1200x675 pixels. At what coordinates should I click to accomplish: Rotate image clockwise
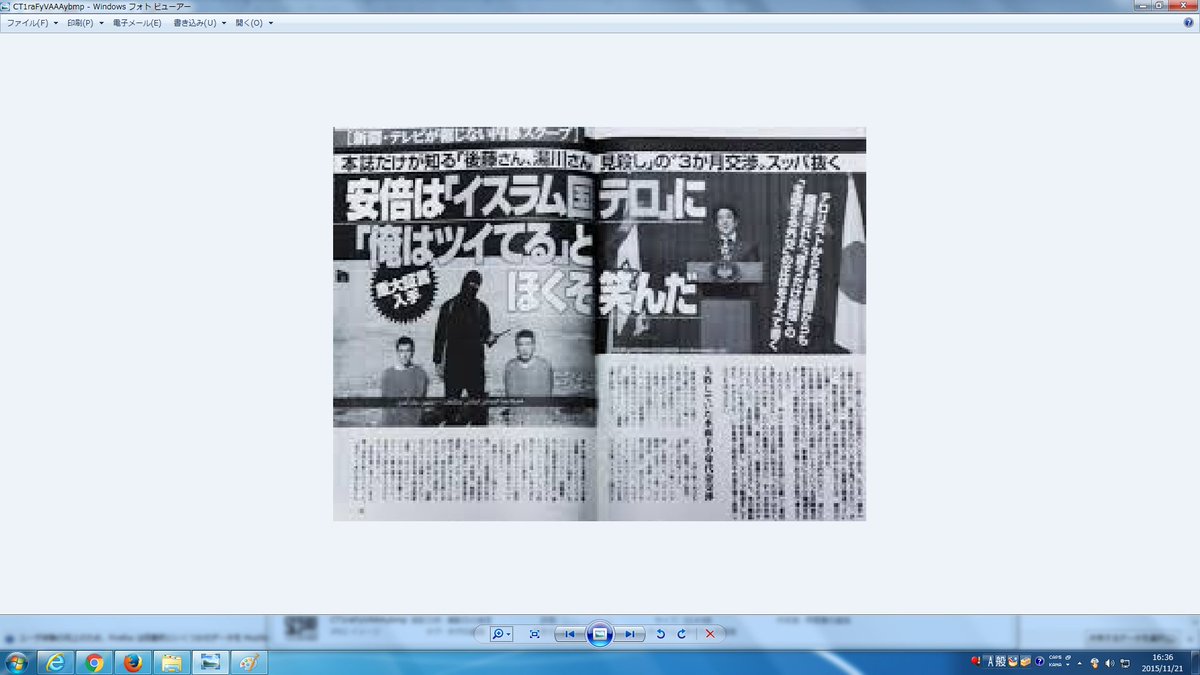click(x=682, y=634)
